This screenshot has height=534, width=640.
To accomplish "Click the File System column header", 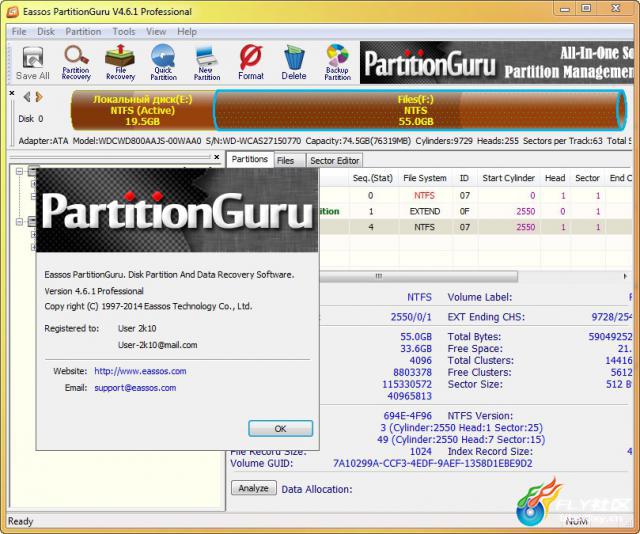I will pos(425,178).
